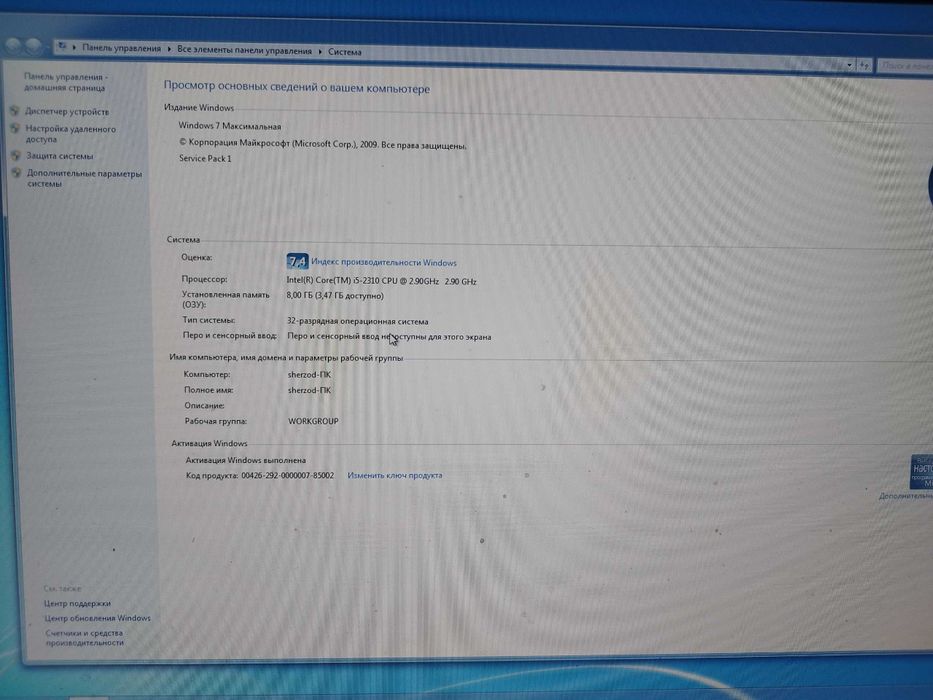Open Настройка удаленного доступа link
Viewport: 933px width, 700px height.
click(70, 134)
